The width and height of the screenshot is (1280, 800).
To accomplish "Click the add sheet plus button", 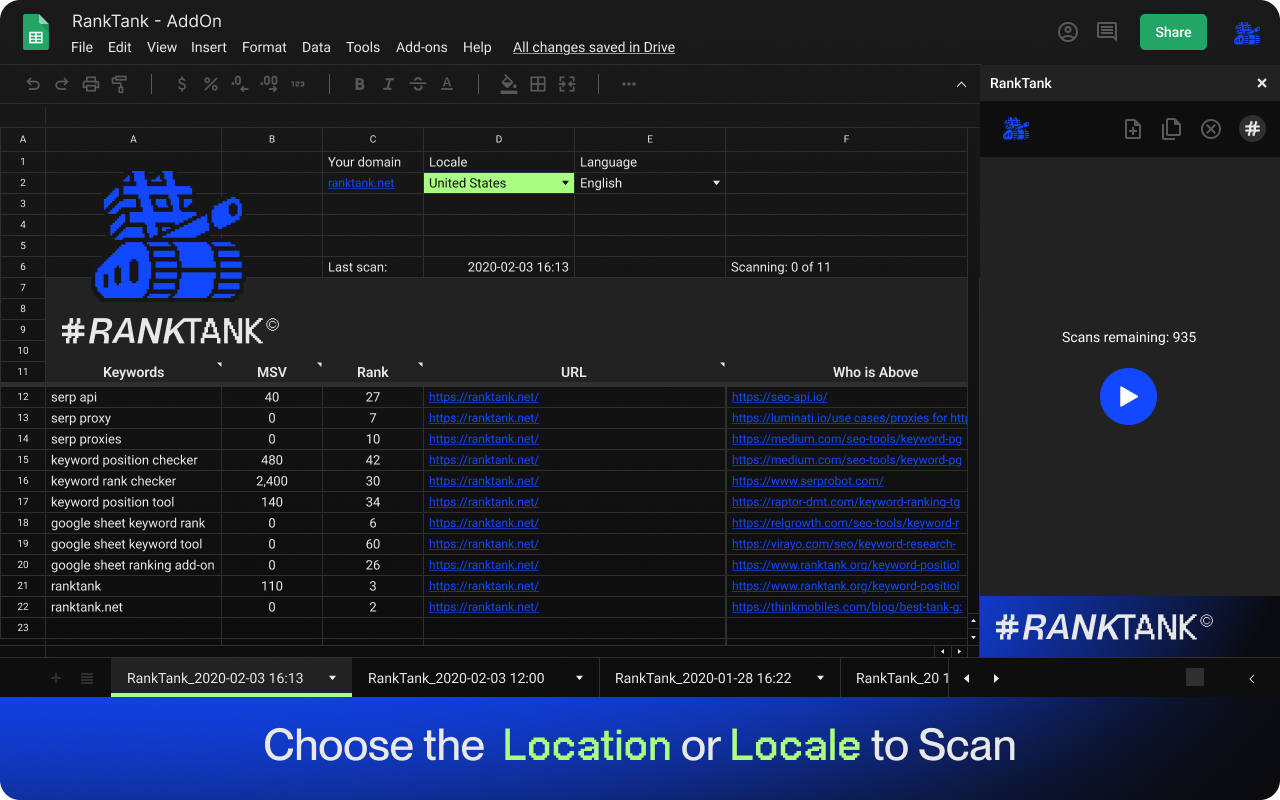I will click(x=56, y=678).
